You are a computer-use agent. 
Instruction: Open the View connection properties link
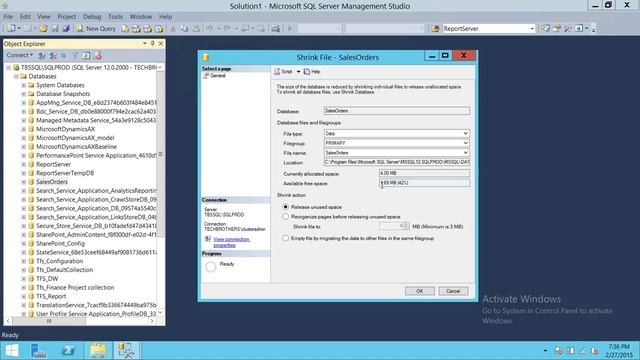(x=231, y=242)
